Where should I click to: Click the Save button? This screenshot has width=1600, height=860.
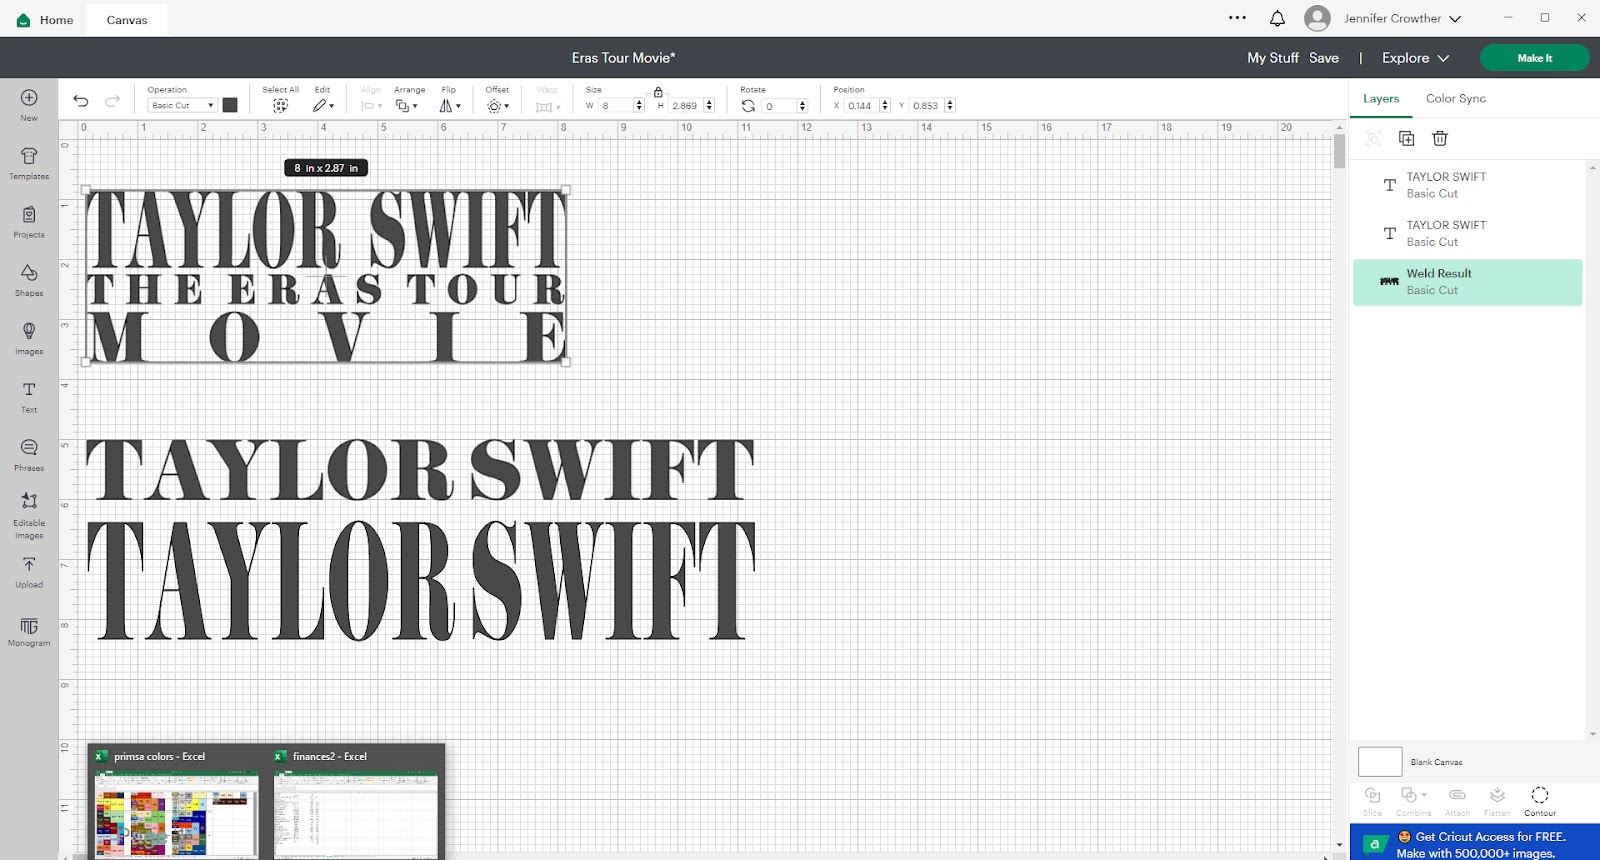pyautogui.click(x=1324, y=58)
